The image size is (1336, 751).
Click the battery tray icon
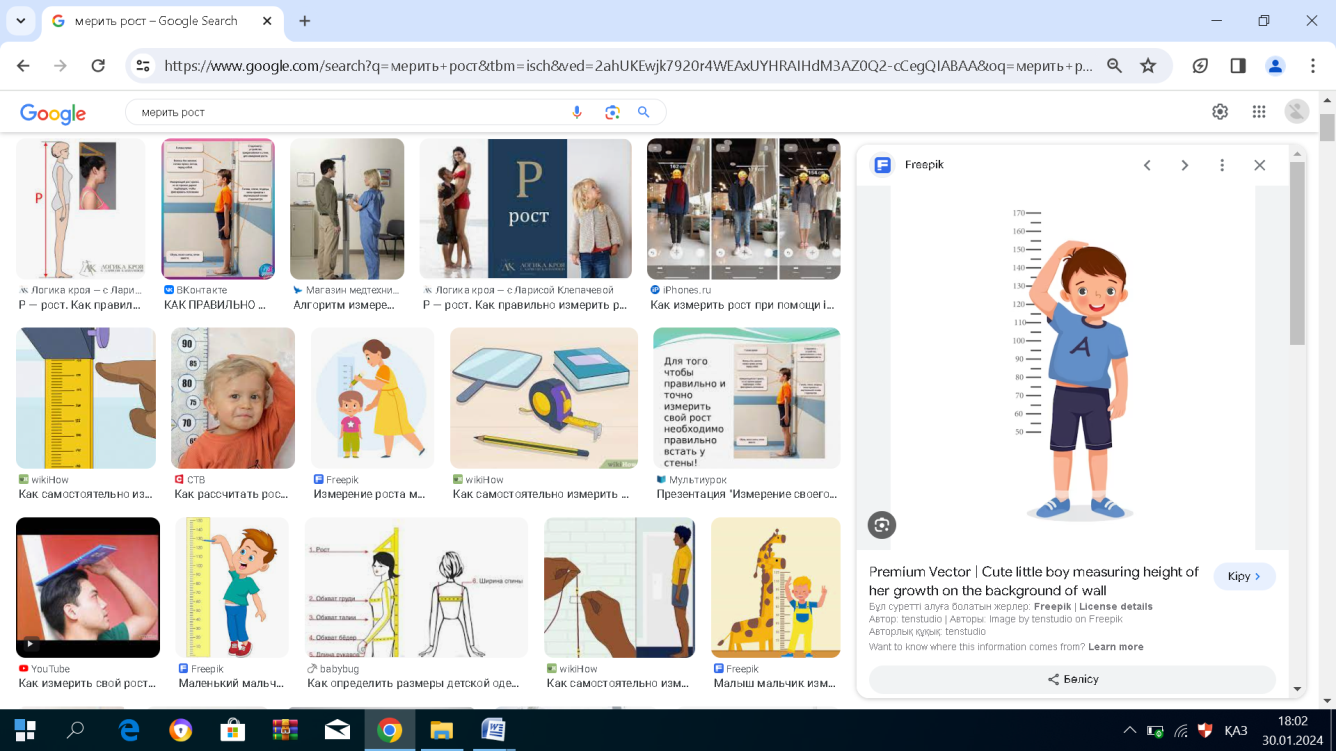[1155, 731]
